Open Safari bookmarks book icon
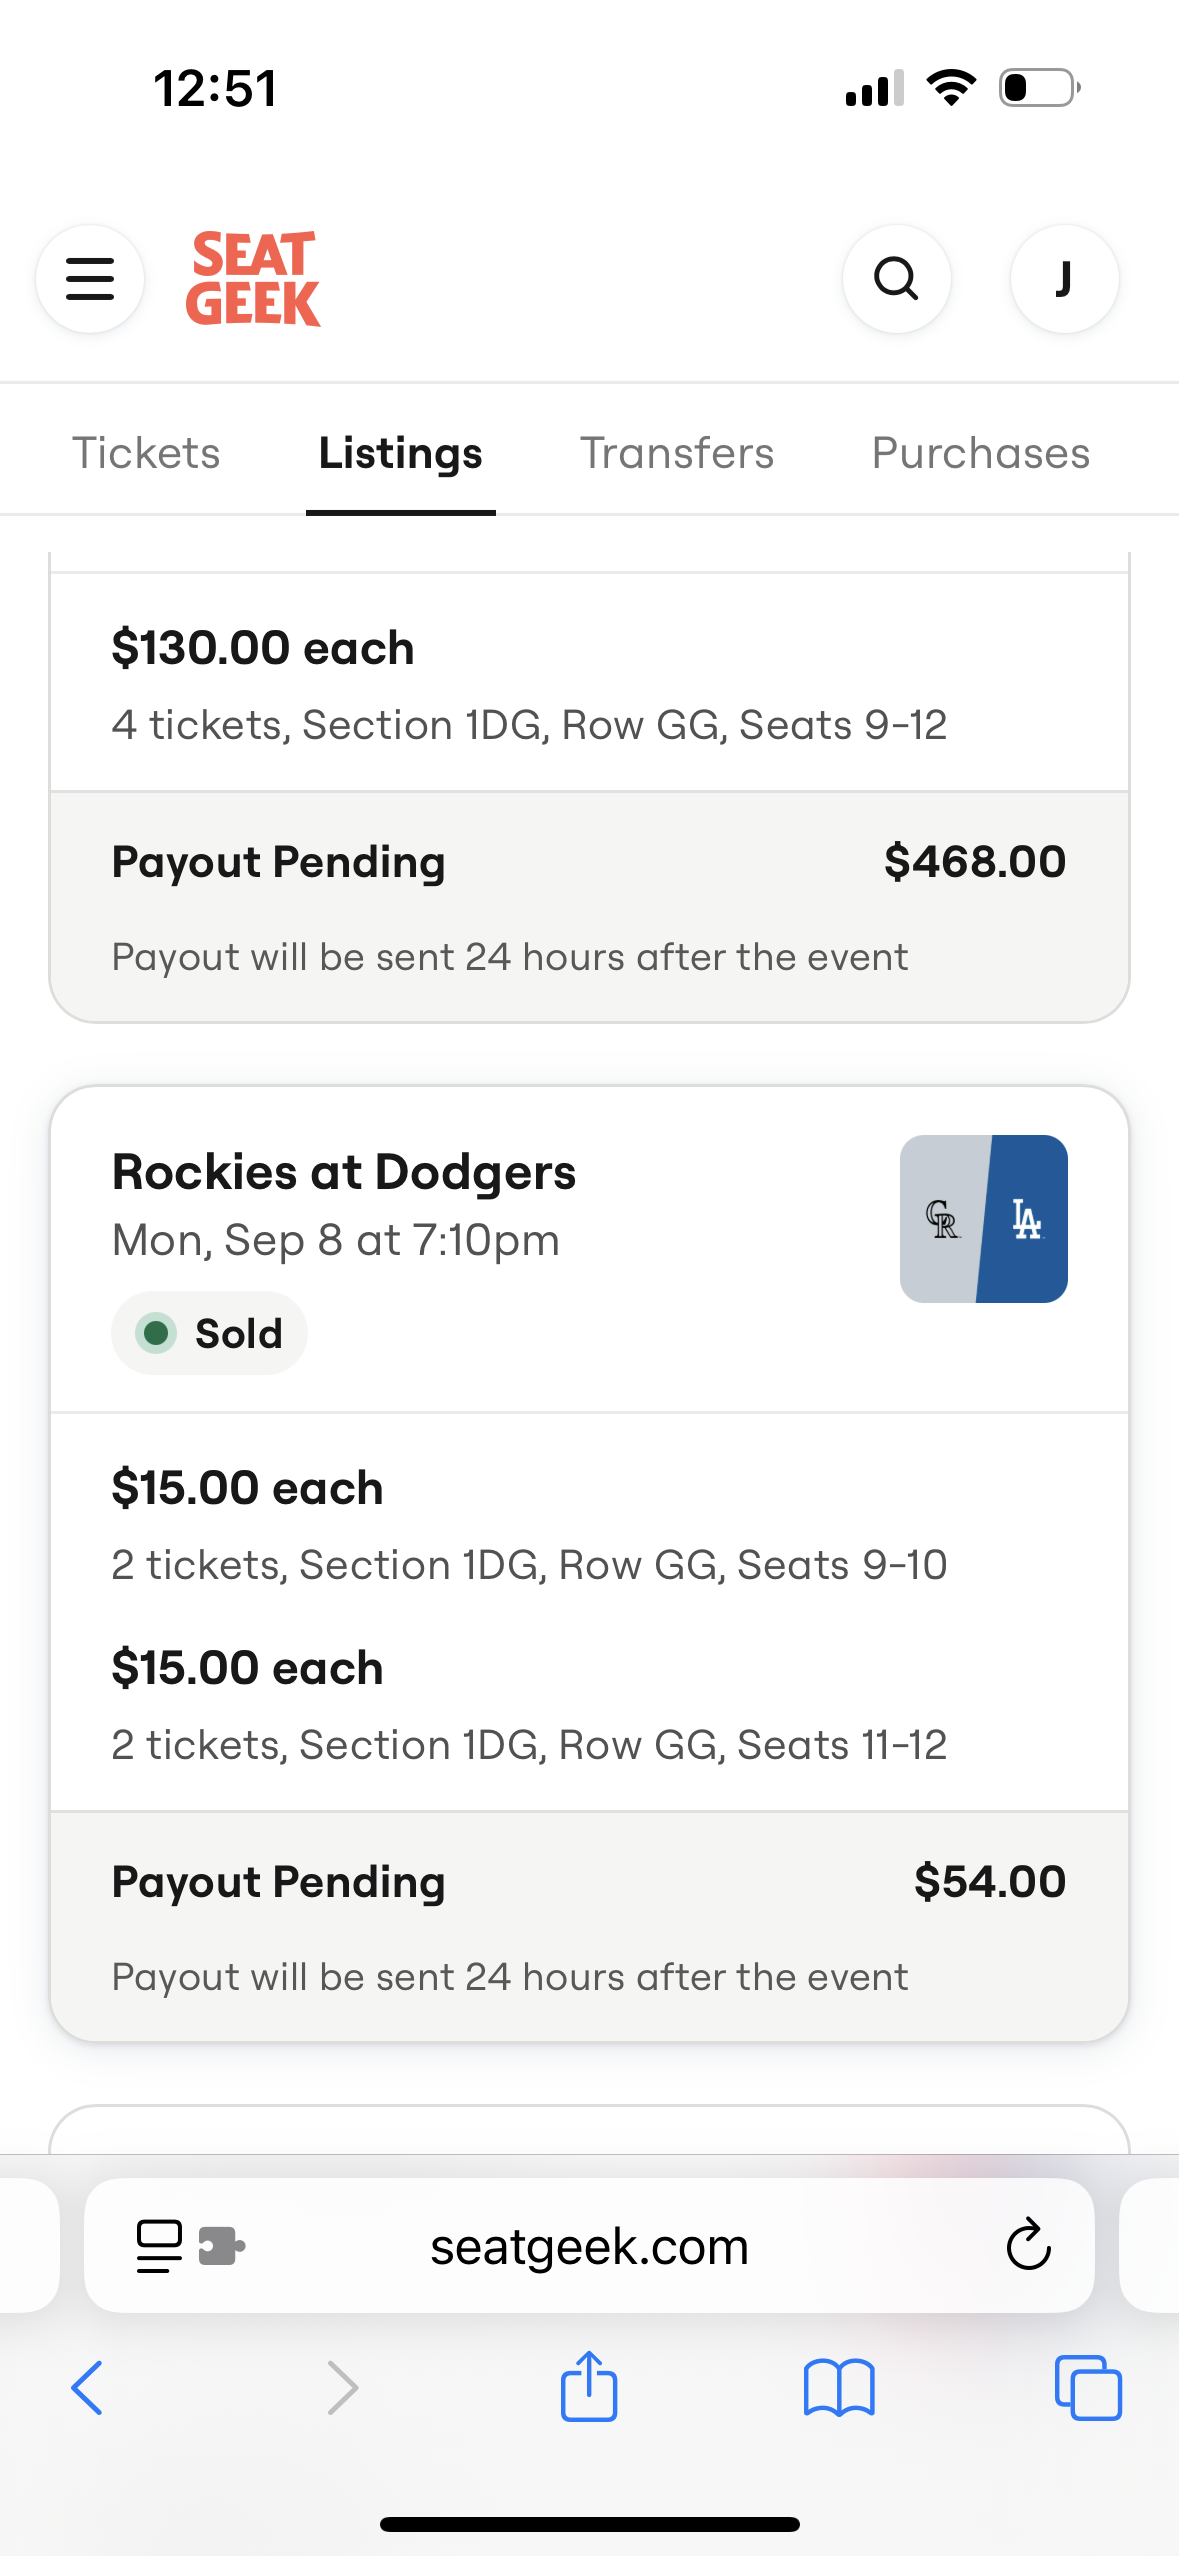This screenshot has height=2556, width=1179. click(838, 2388)
